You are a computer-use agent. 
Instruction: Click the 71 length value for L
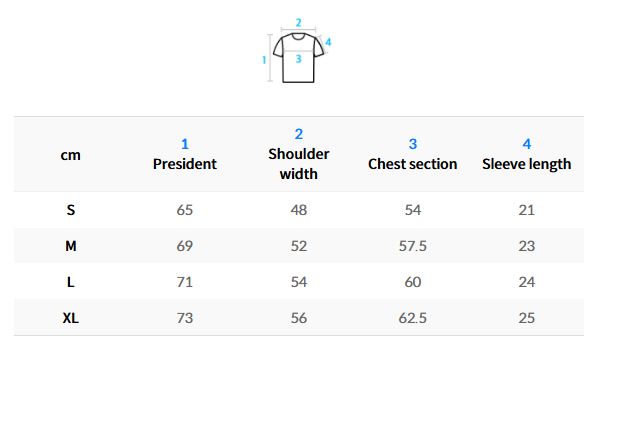point(185,282)
